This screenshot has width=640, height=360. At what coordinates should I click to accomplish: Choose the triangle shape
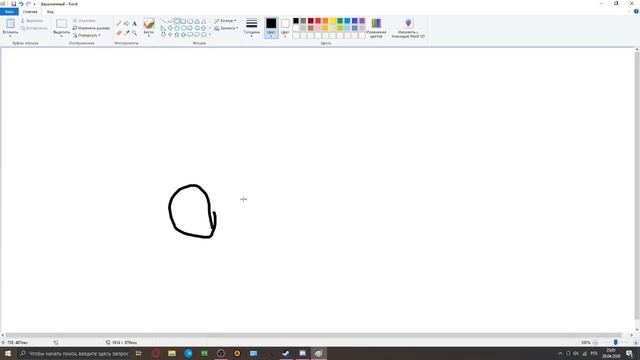pos(204,21)
